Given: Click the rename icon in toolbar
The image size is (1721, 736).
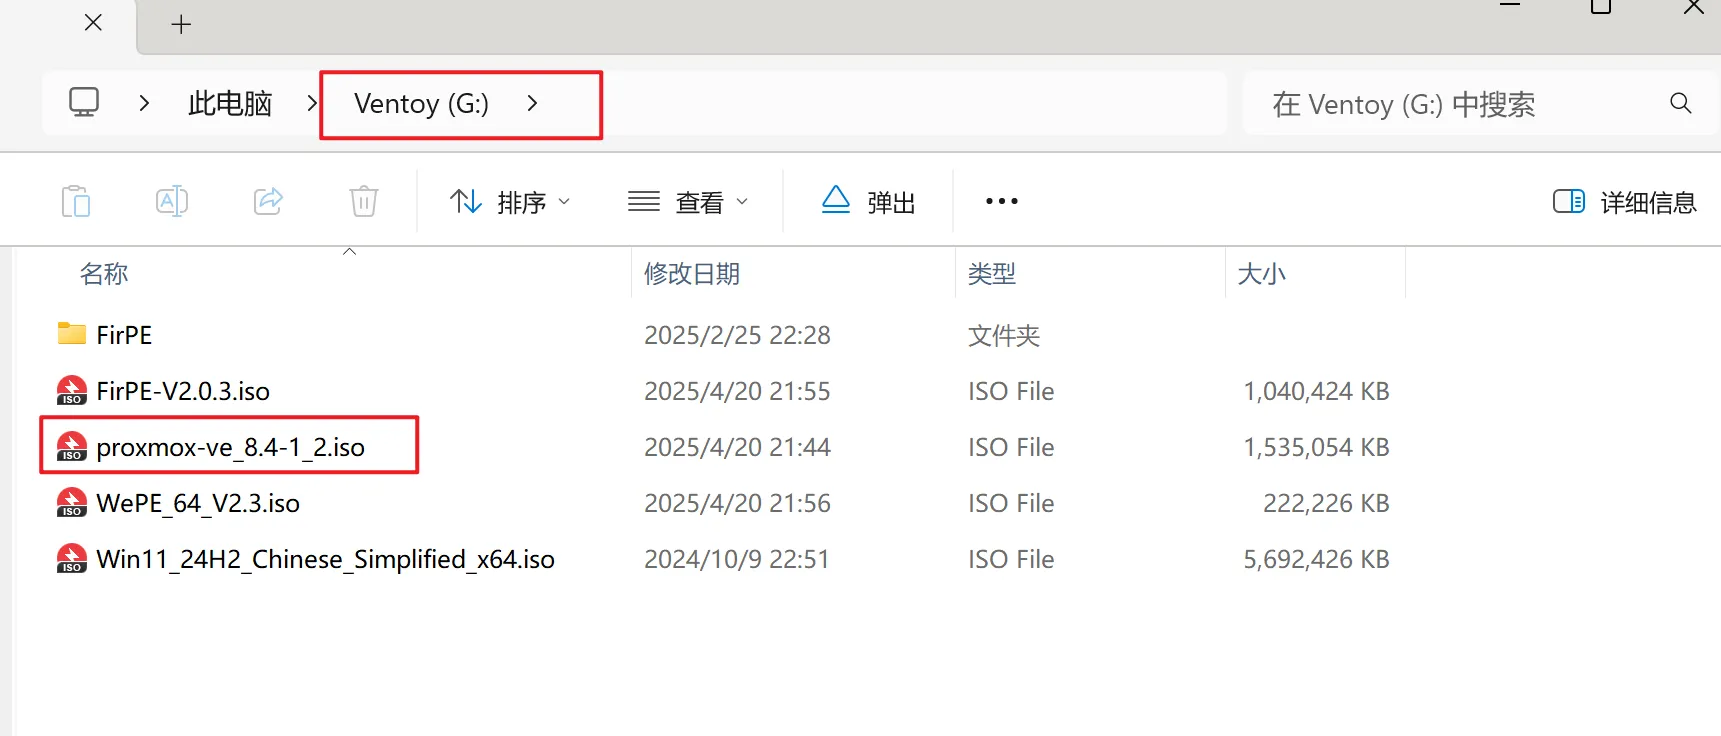Looking at the screenshot, I should point(172,201).
